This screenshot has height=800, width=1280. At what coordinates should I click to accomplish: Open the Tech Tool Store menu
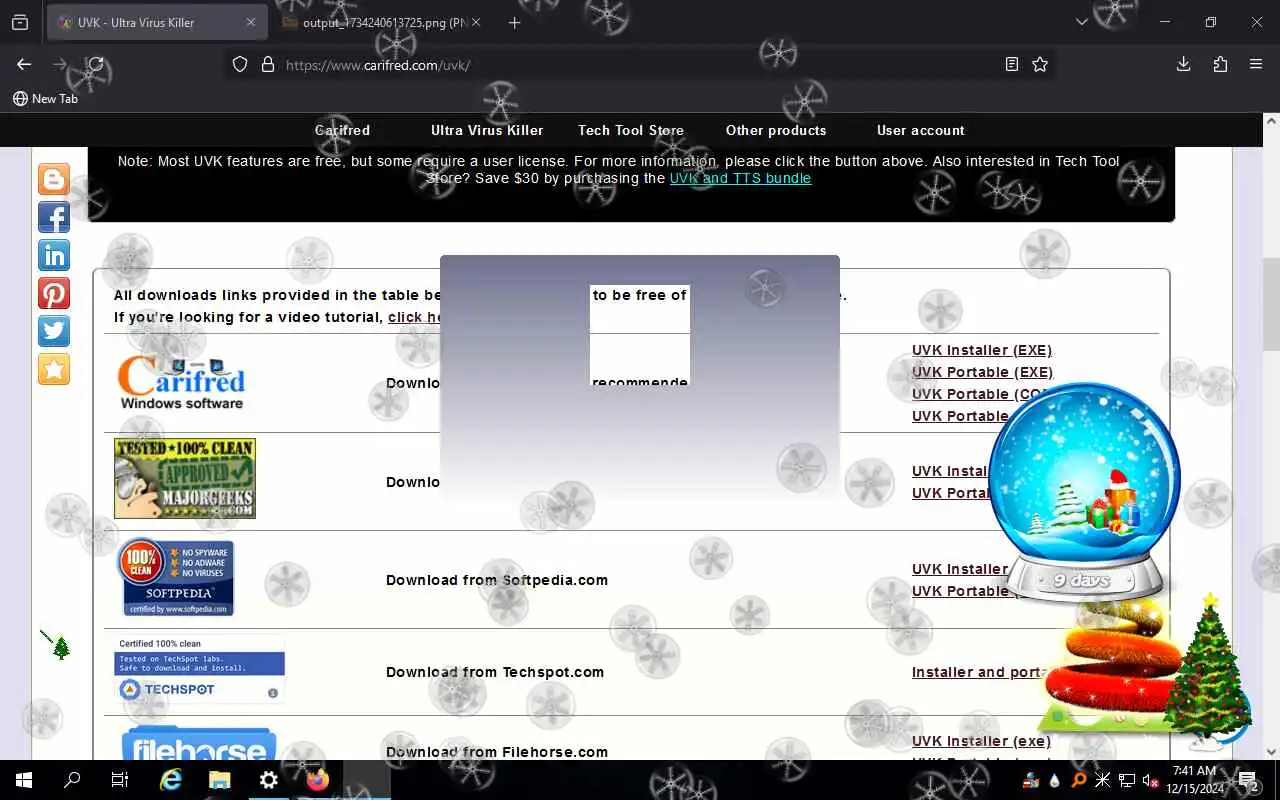[631, 130]
